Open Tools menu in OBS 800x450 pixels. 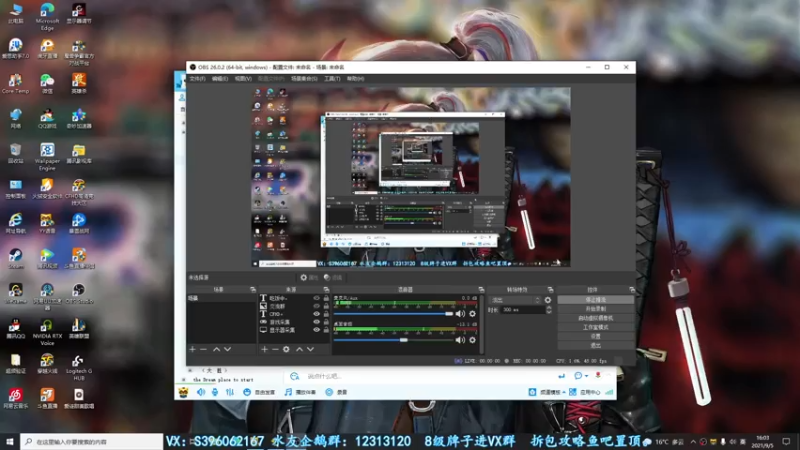tap(332, 79)
